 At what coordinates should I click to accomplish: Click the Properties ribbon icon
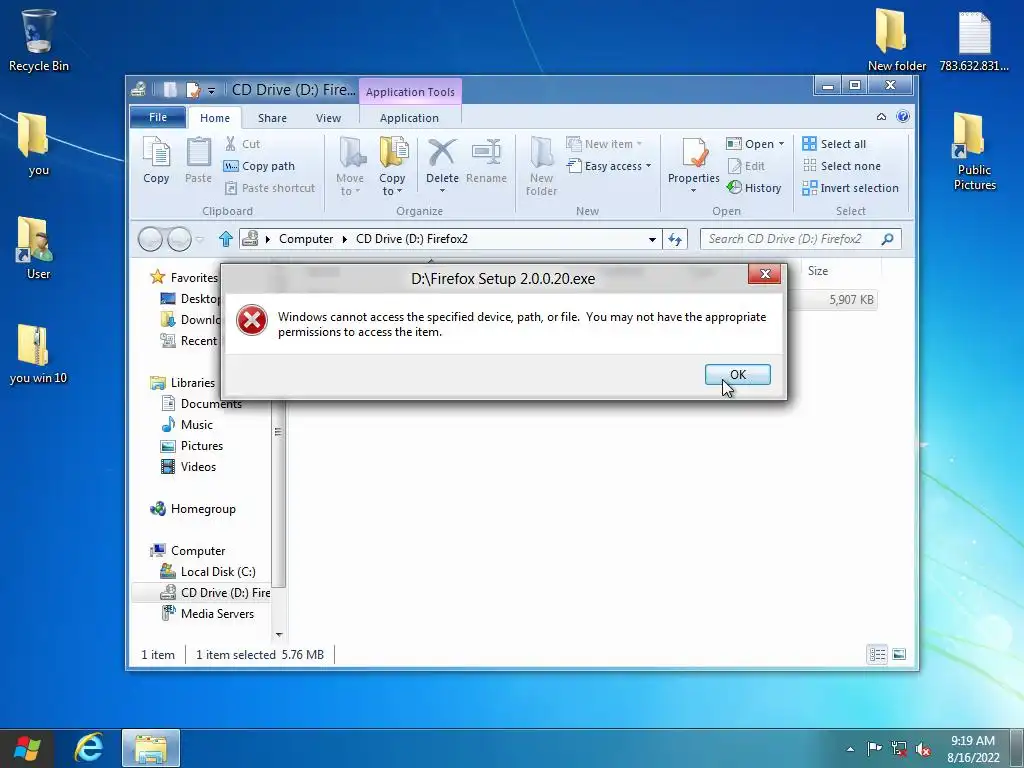pyautogui.click(x=694, y=164)
